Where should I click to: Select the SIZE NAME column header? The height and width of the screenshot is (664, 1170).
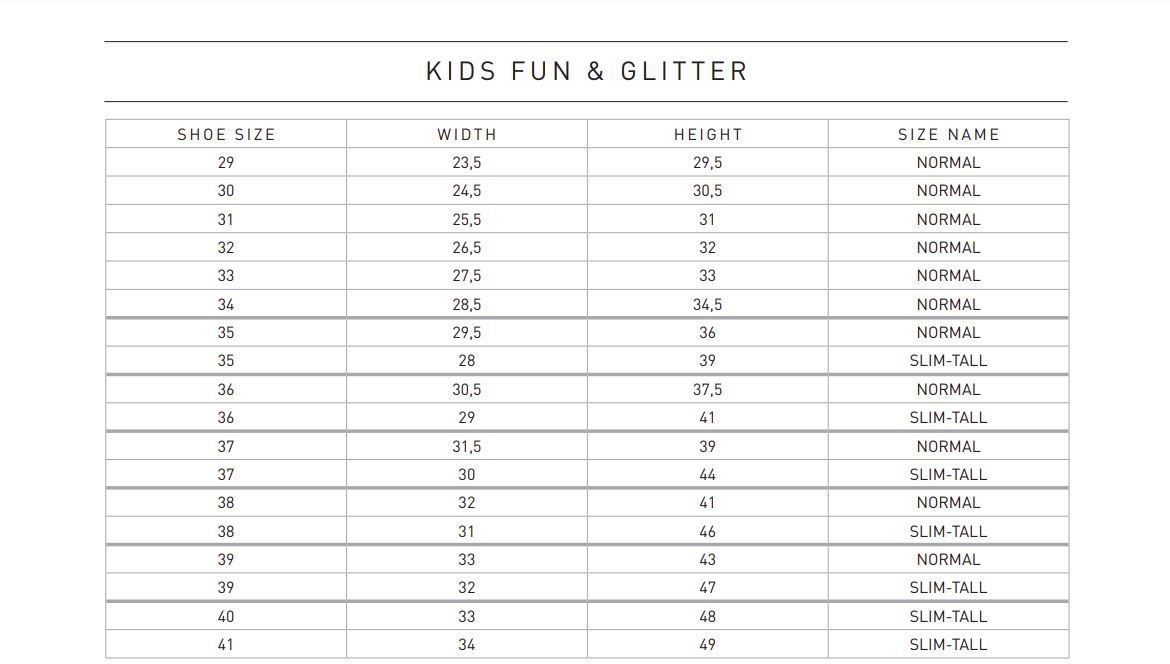[x=948, y=134]
